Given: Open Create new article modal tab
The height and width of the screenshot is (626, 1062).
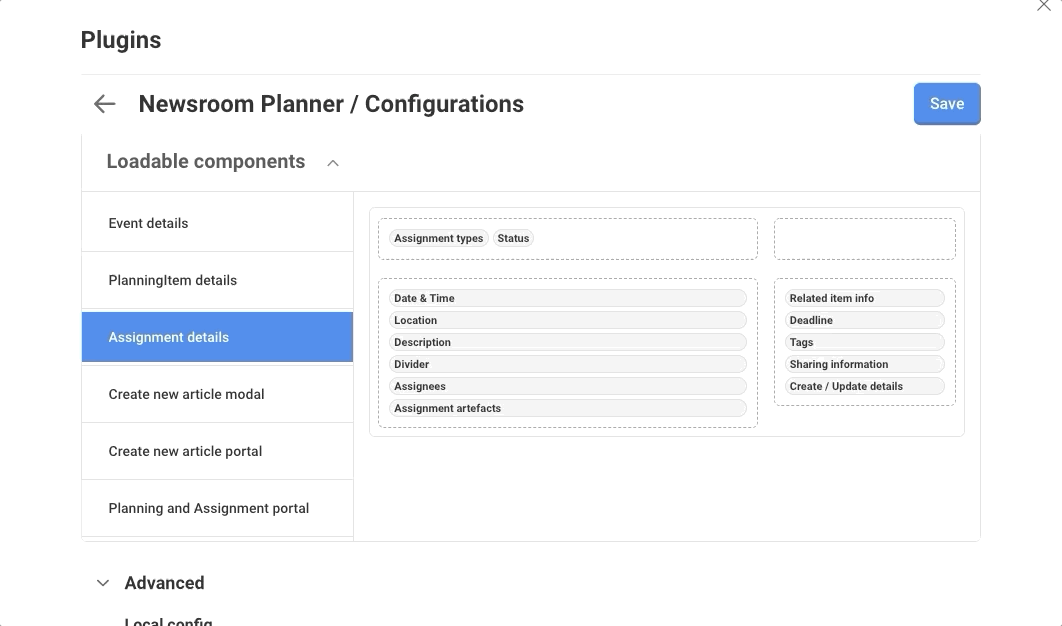Looking at the screenshot, I should click(x=217, y=394).
